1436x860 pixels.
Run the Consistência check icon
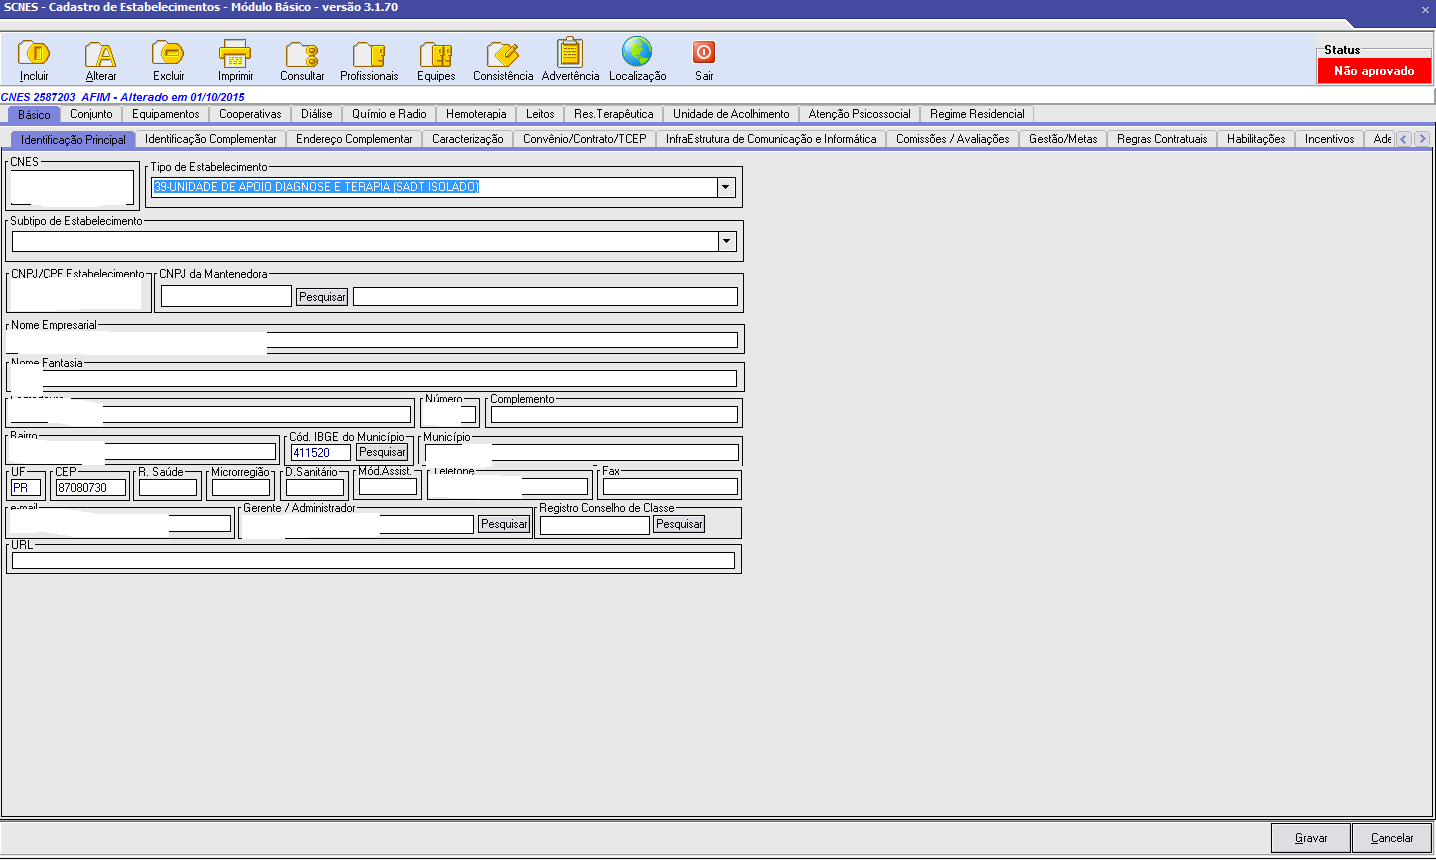503,54
